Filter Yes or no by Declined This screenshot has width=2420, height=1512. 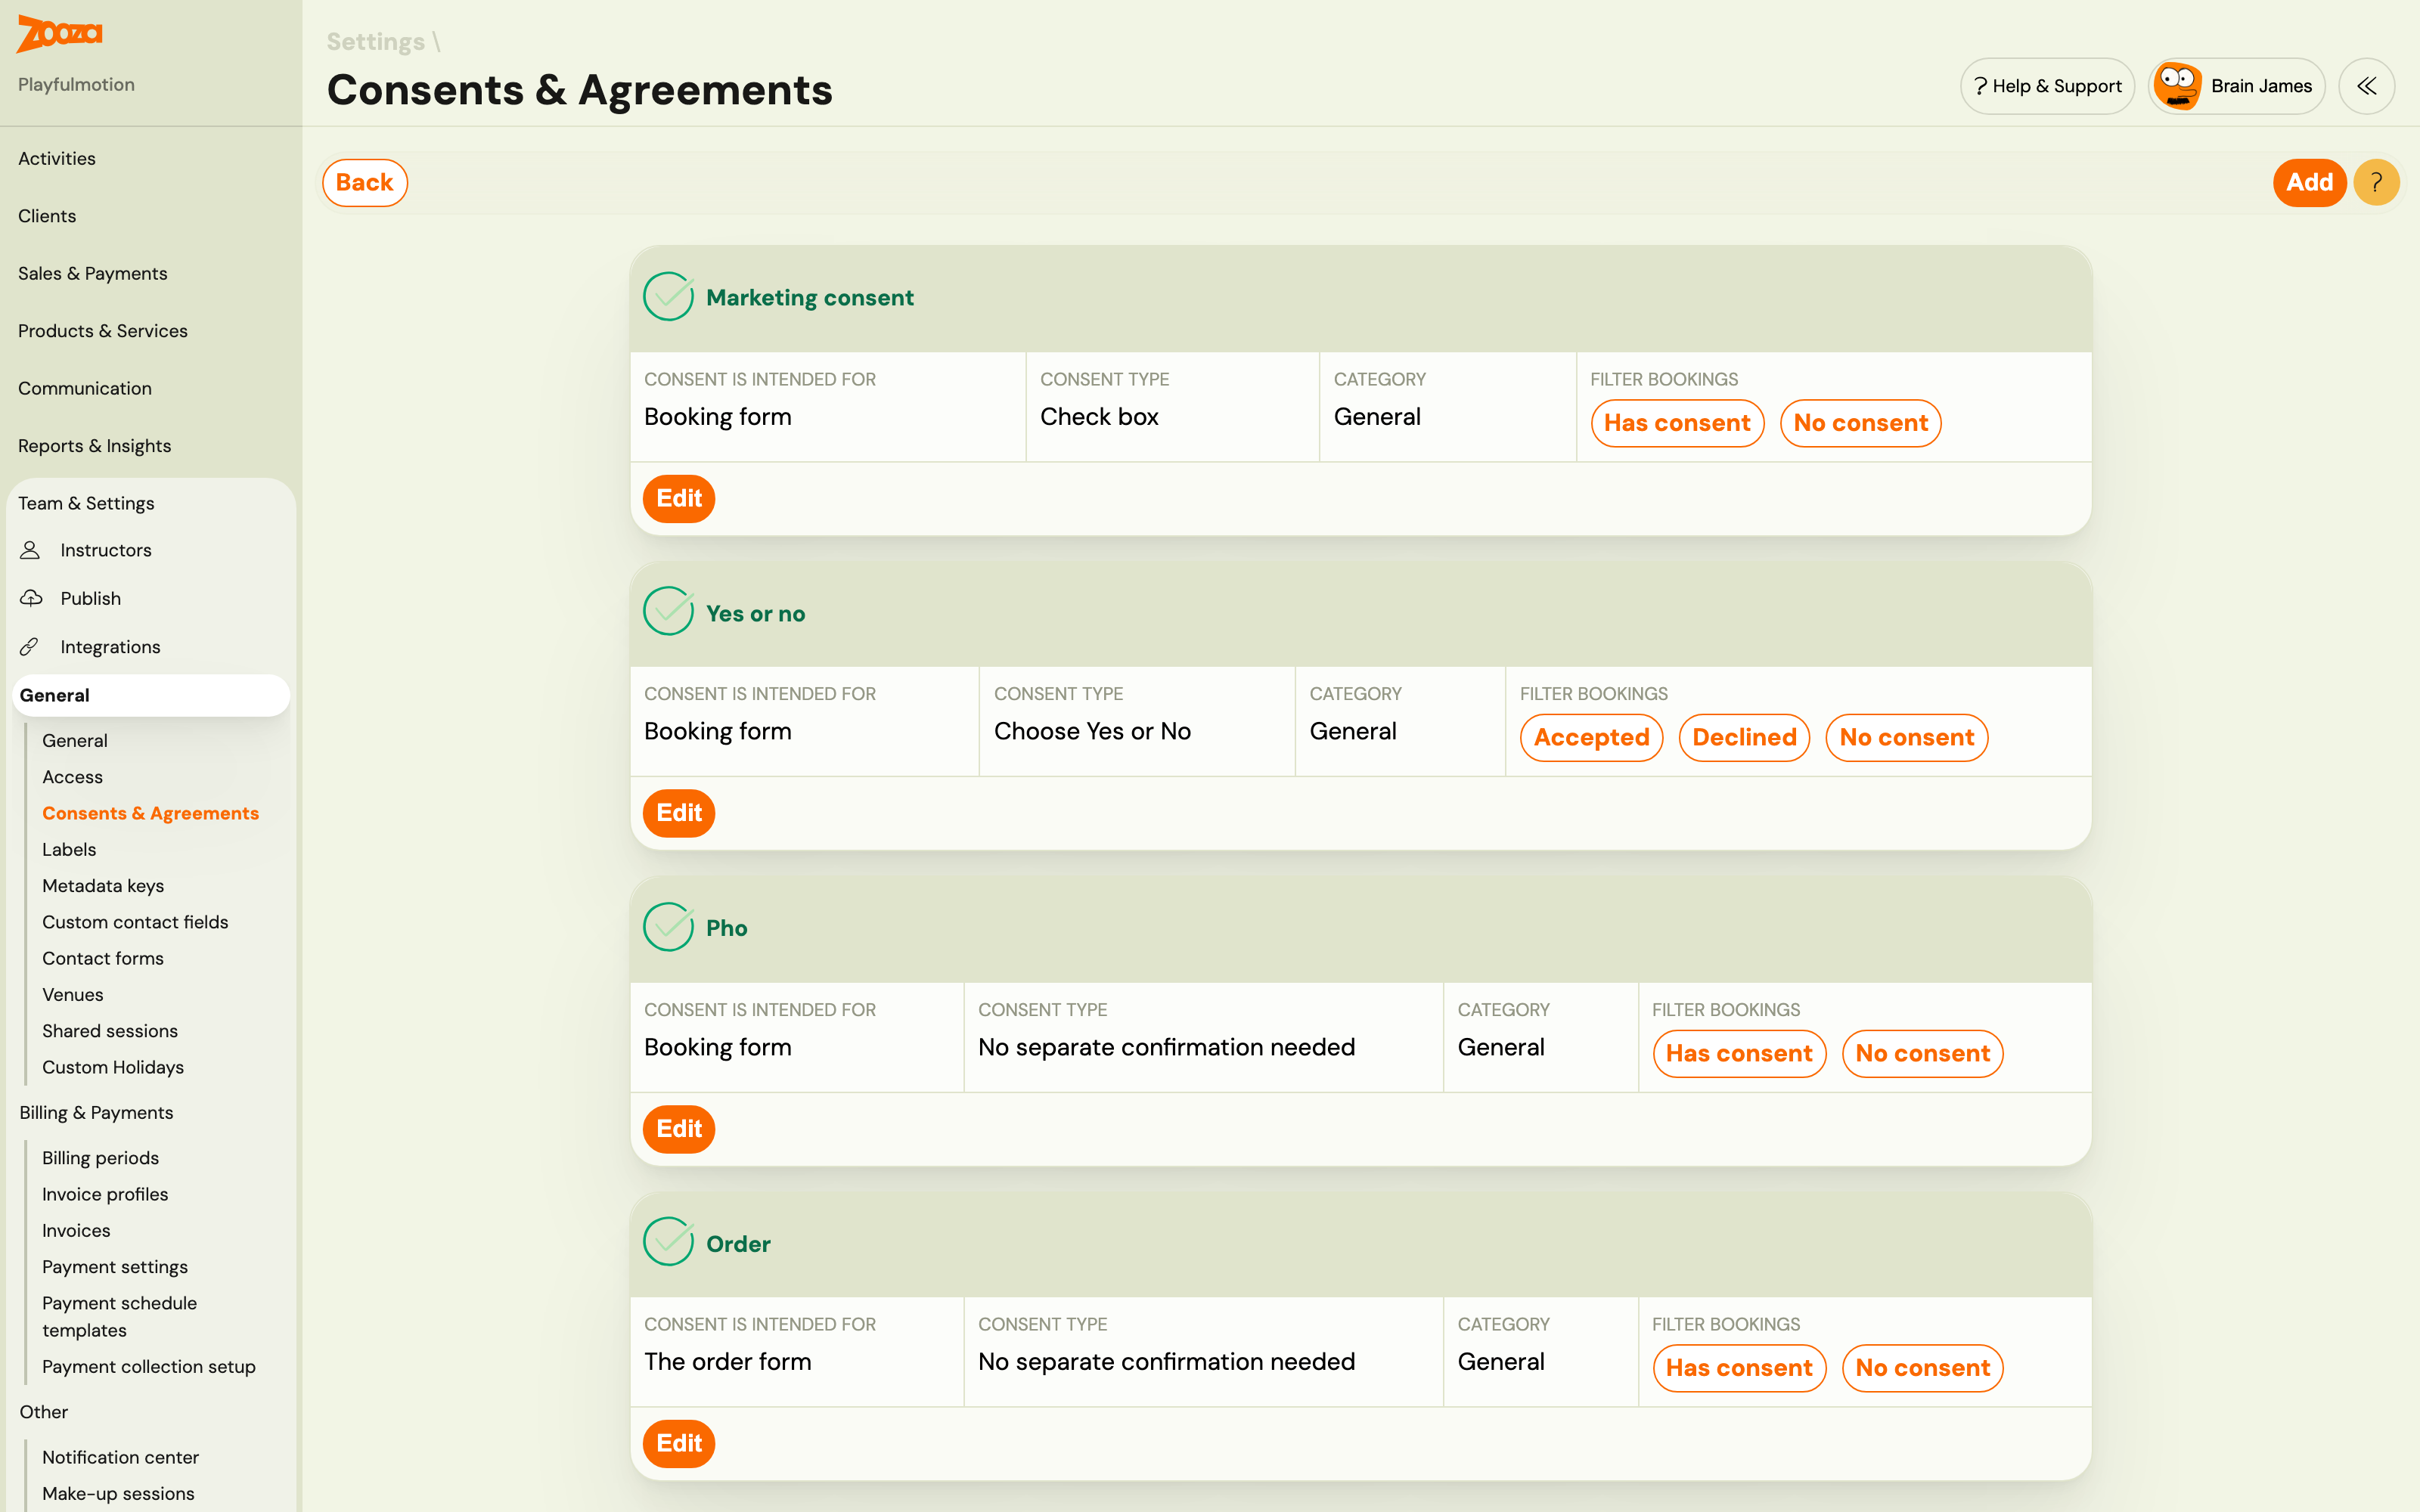1744,738
